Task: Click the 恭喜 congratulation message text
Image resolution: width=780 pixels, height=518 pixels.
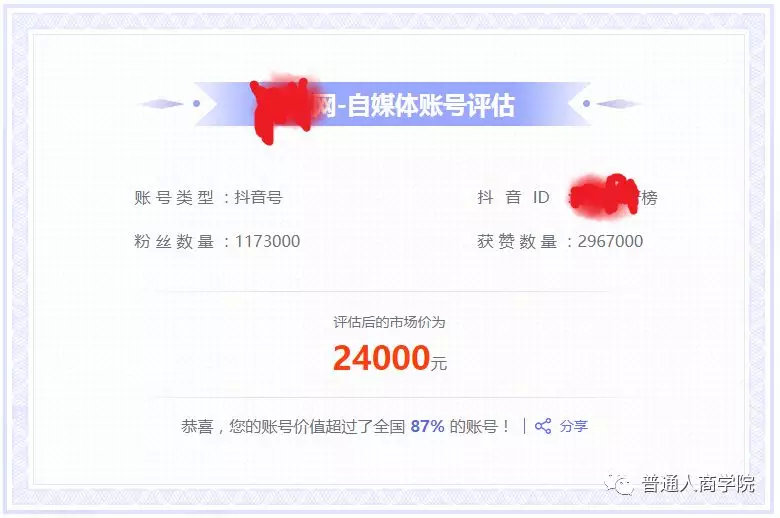Action: 345,426
